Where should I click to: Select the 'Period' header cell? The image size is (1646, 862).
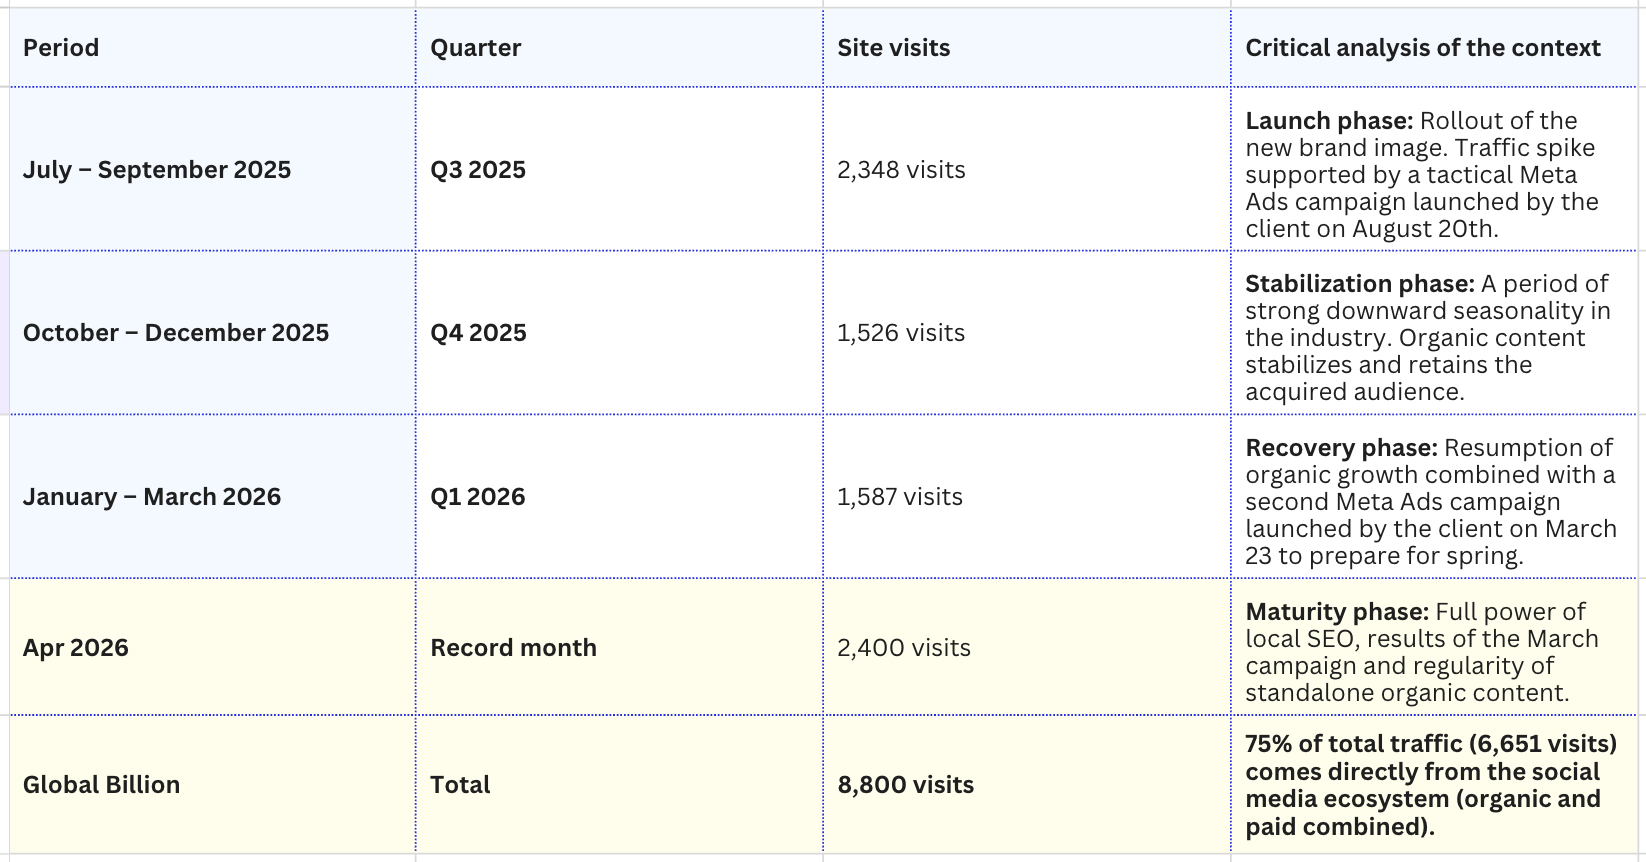point(212,48)
